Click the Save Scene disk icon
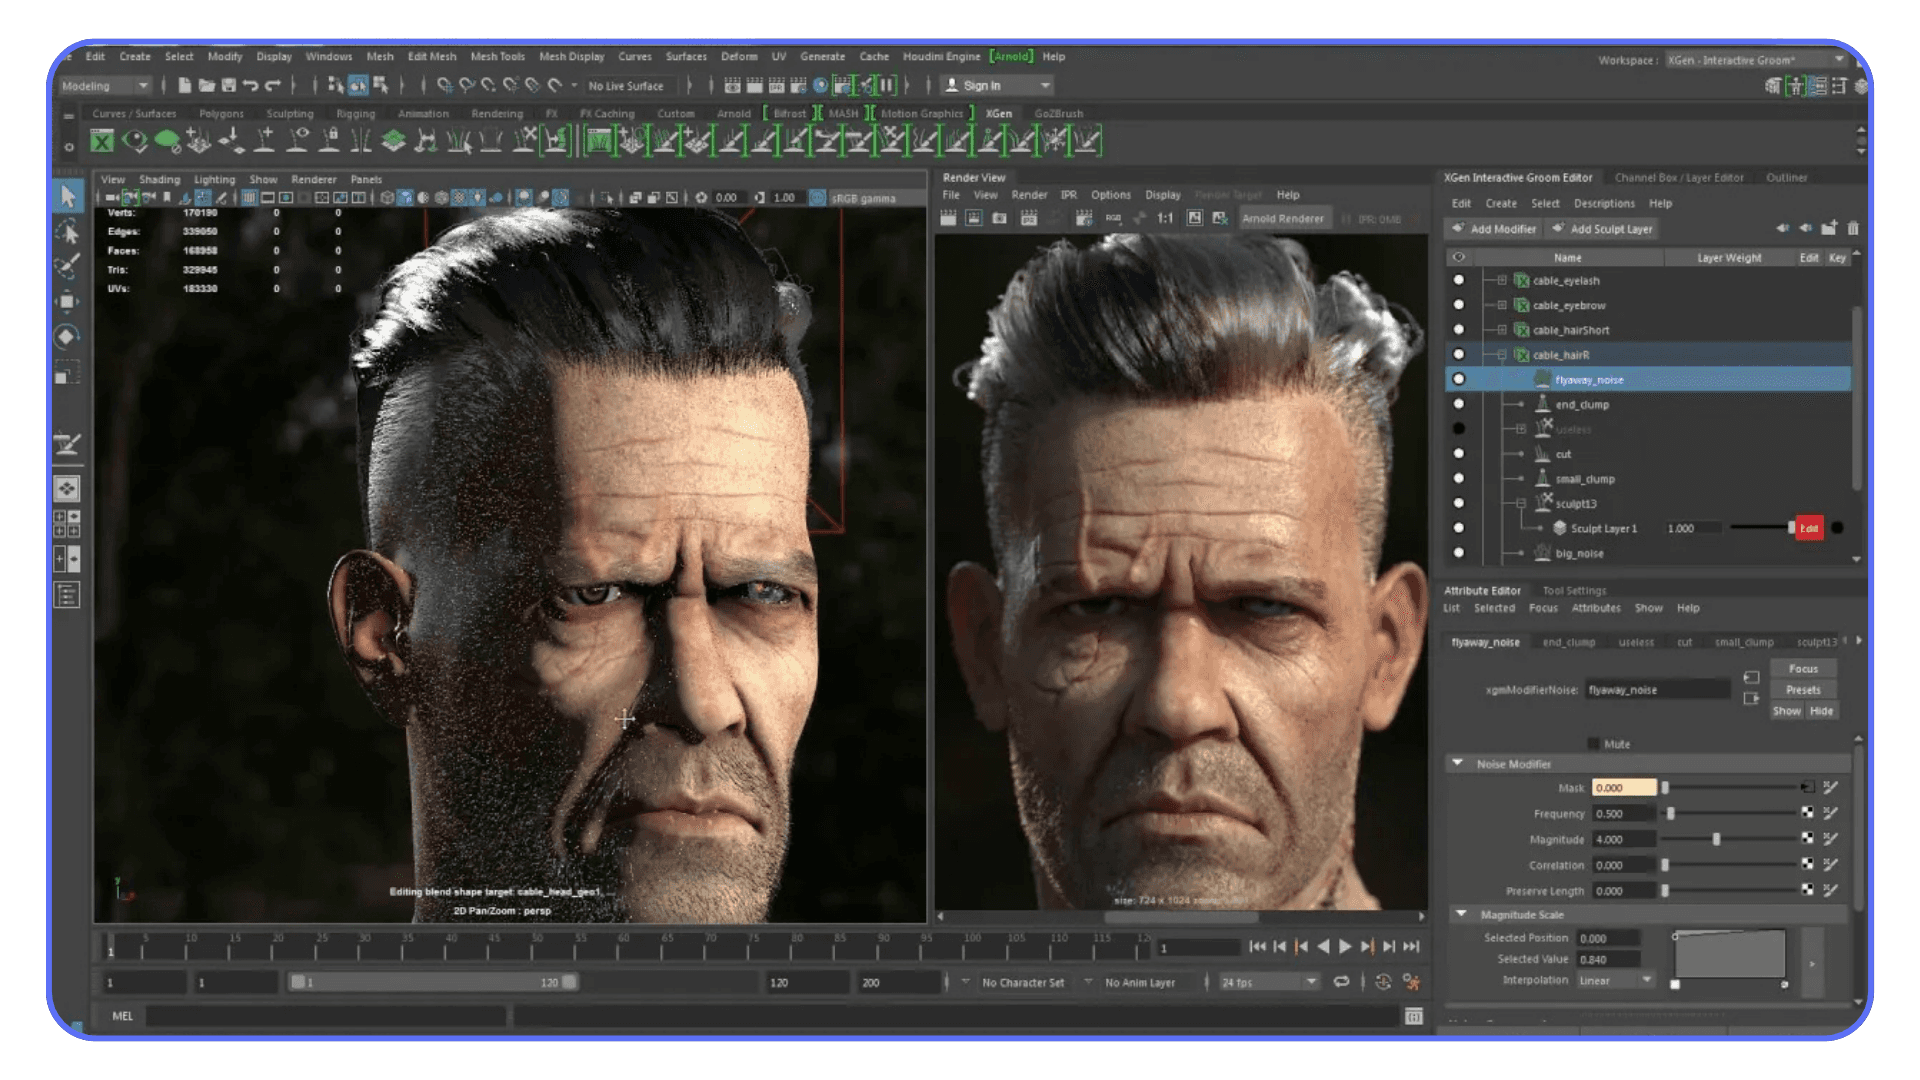This screenshot has height=1080, width=1920. pos(229,86)
